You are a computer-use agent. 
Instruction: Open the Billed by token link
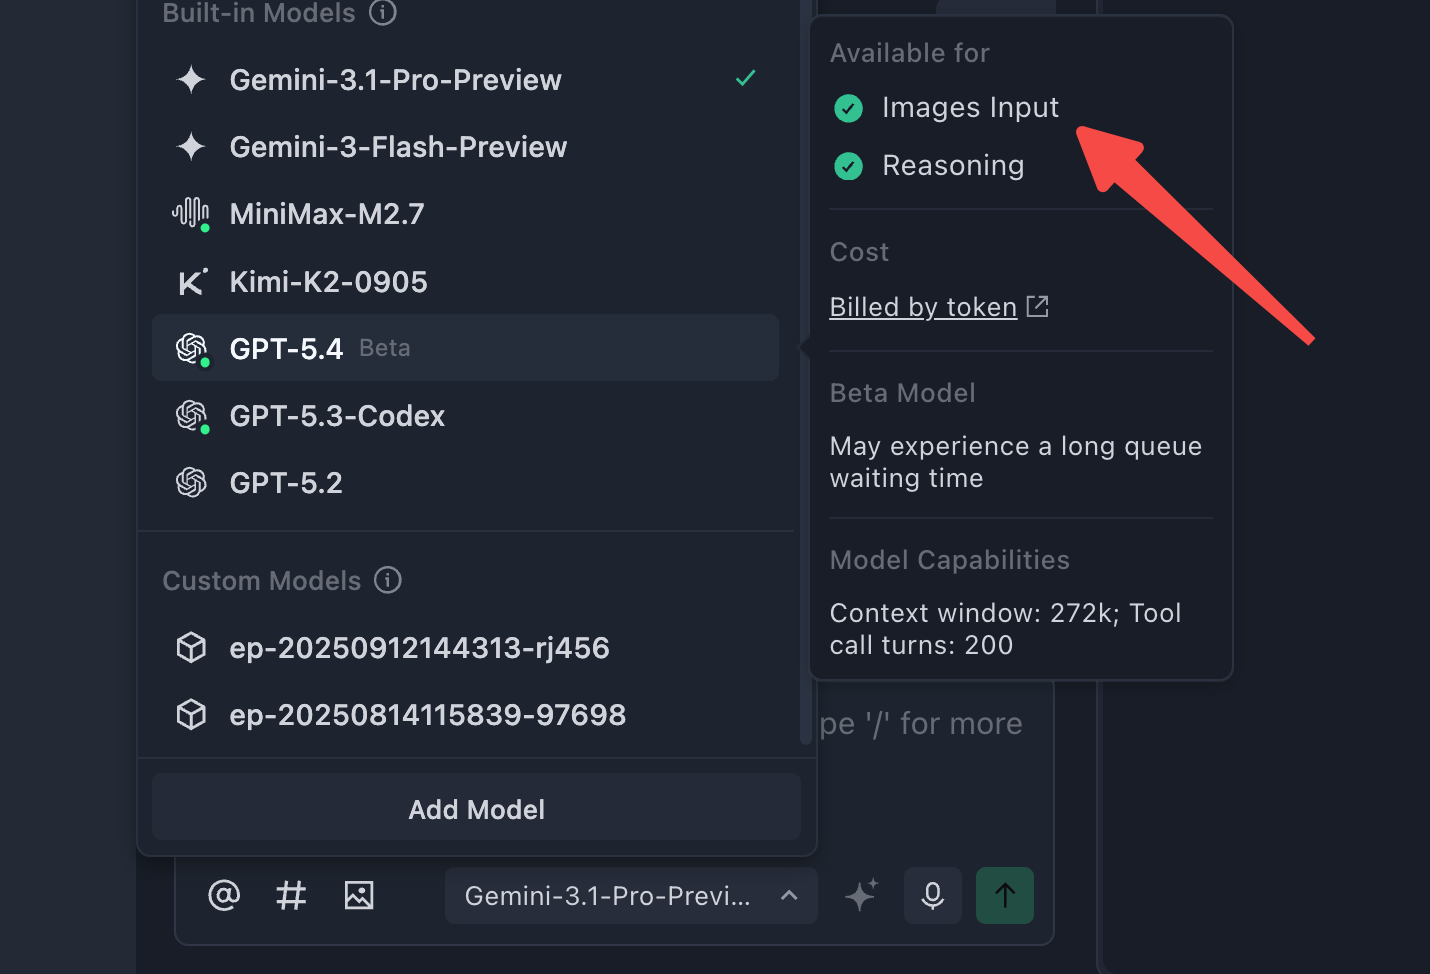point(923,307)
